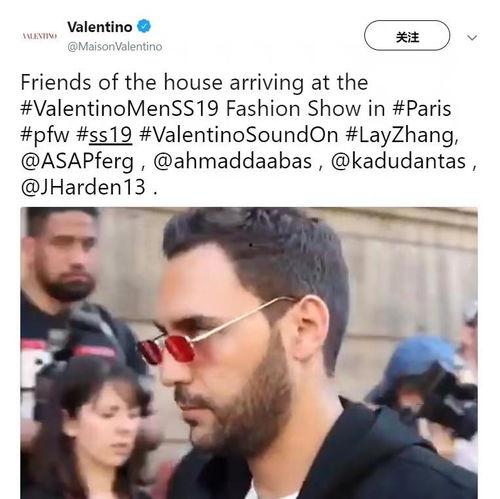Open the @MaisonValentino handle link
The height and width of the screenshot is (499, 500).
pyautogui.click(x=115, y=46)
